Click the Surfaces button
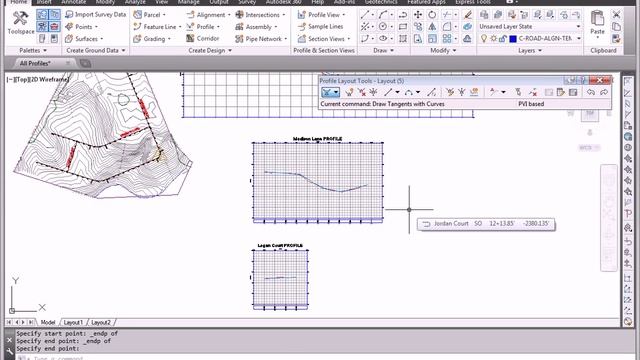 [84, 39]
